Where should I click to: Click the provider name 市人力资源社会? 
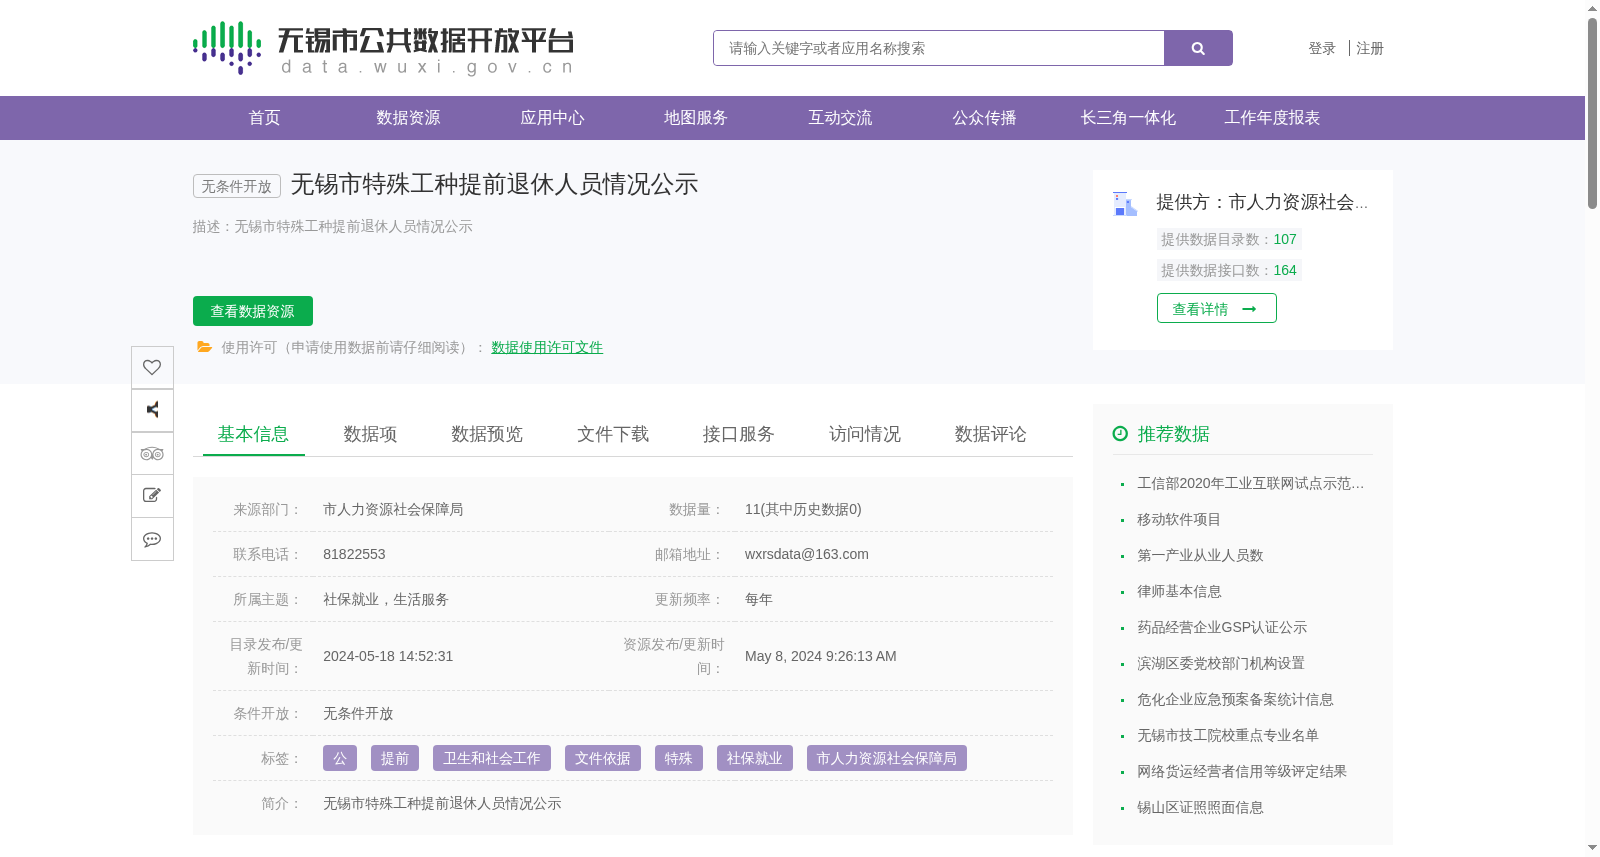point(1298,202)
